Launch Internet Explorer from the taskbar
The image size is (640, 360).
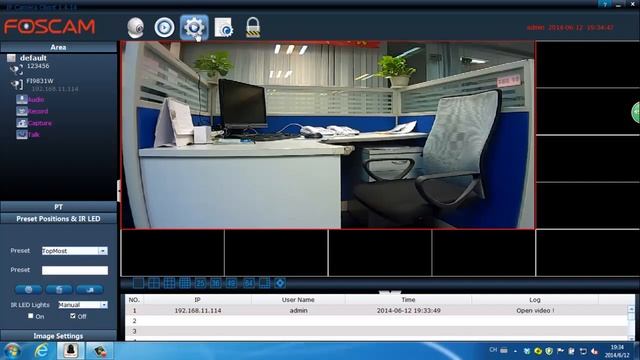coord(41,351)
